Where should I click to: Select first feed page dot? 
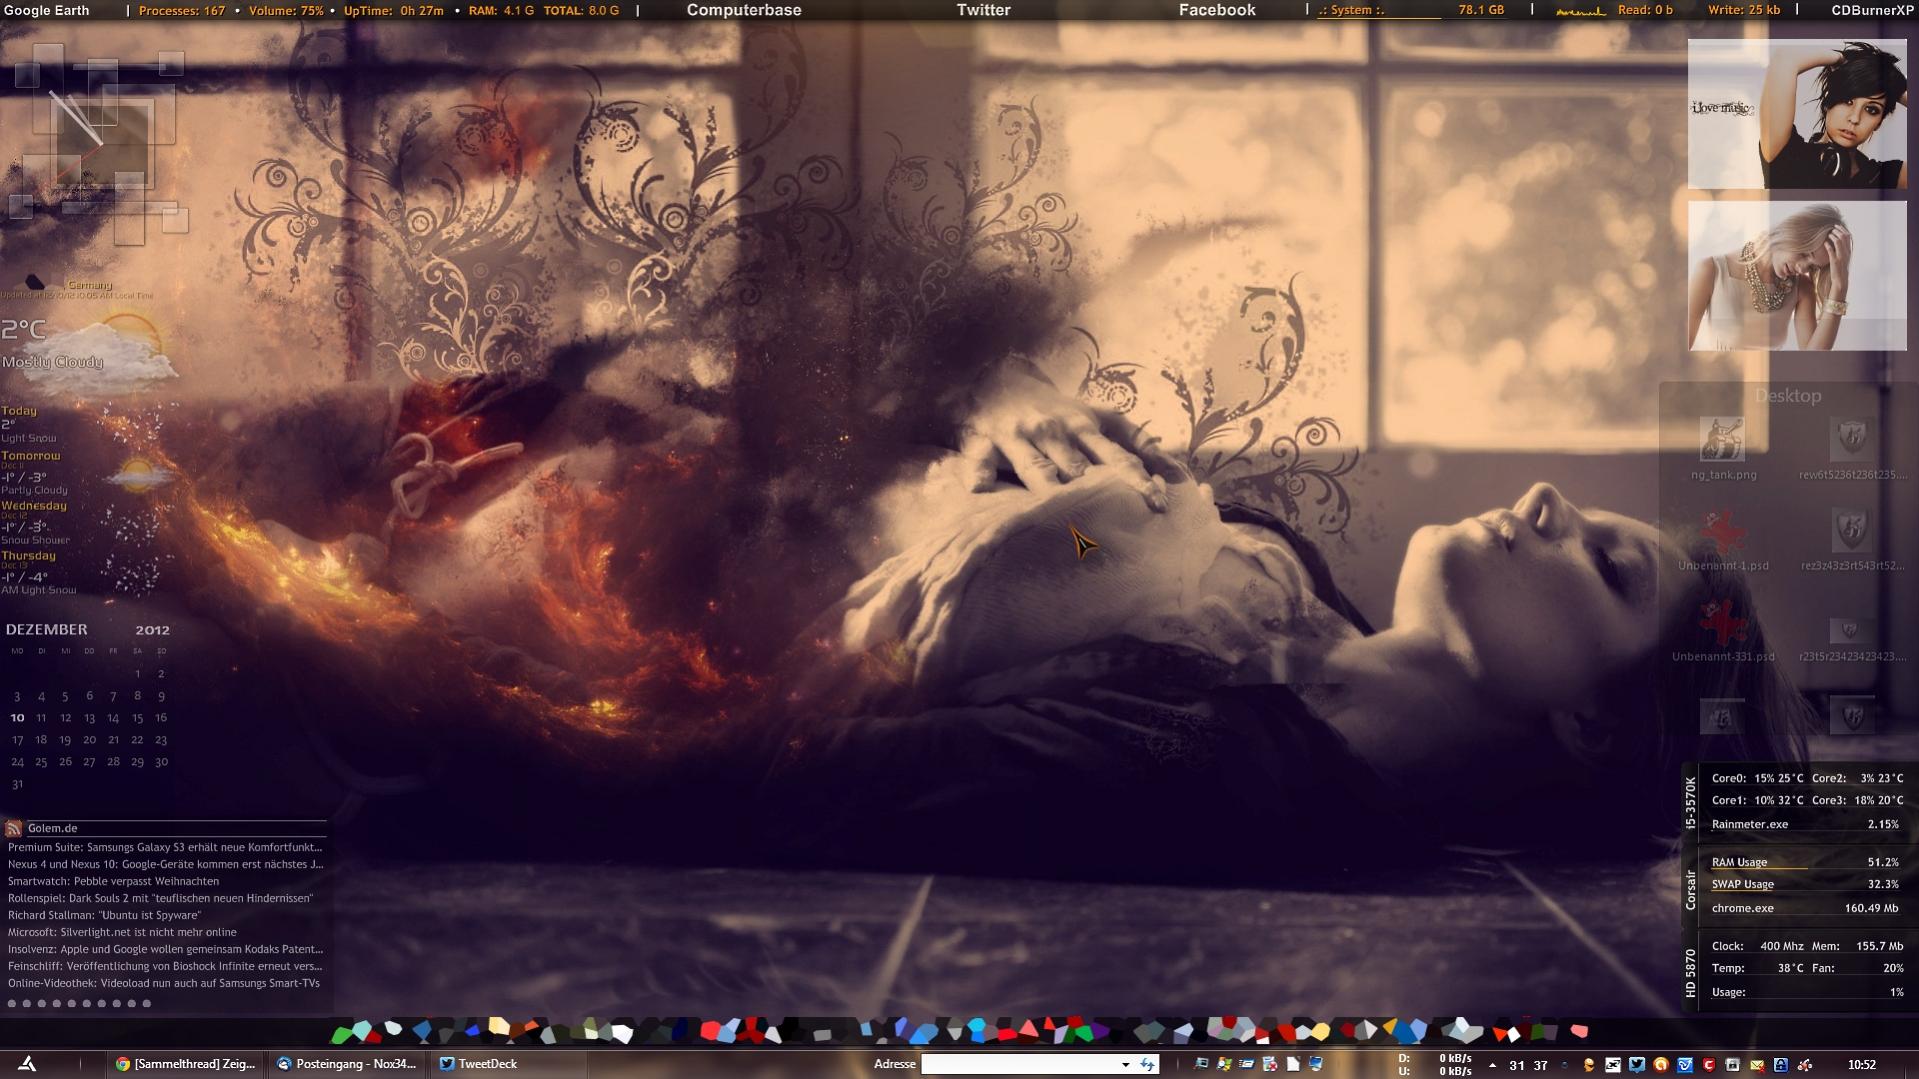click(x=12, y=1003)
